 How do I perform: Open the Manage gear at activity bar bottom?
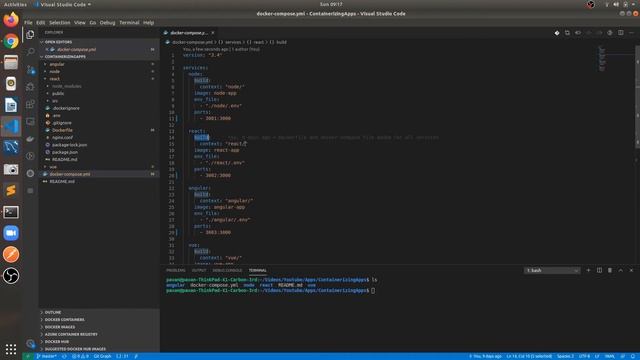pyautogui.click(x=30, y=343)
